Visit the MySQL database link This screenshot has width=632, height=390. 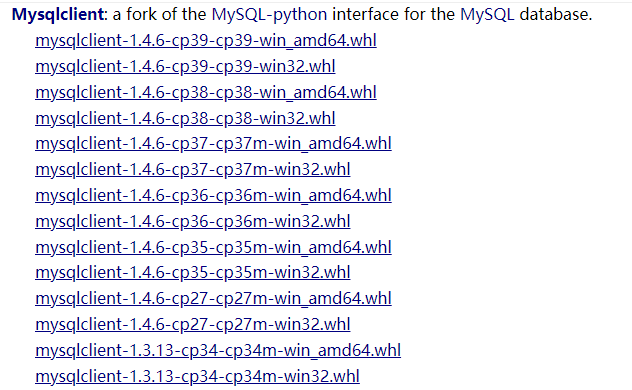[487, 15]
